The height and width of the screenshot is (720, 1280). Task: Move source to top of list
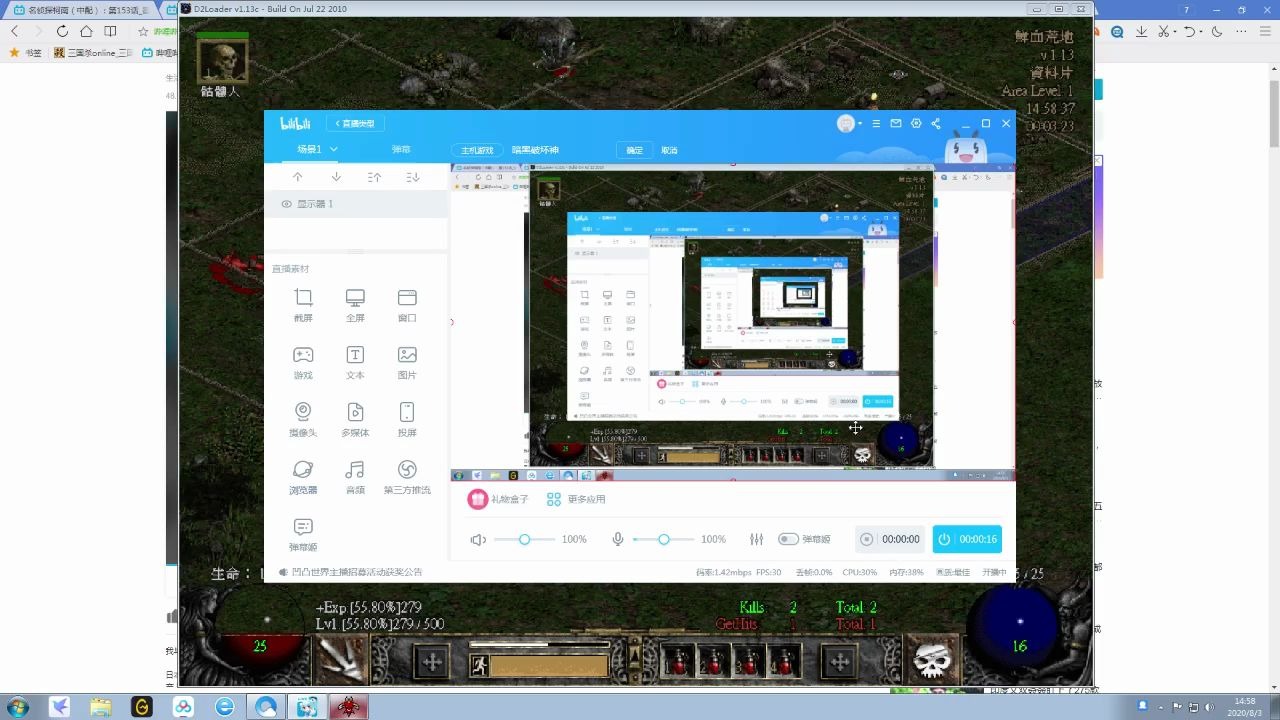point(374,177)
